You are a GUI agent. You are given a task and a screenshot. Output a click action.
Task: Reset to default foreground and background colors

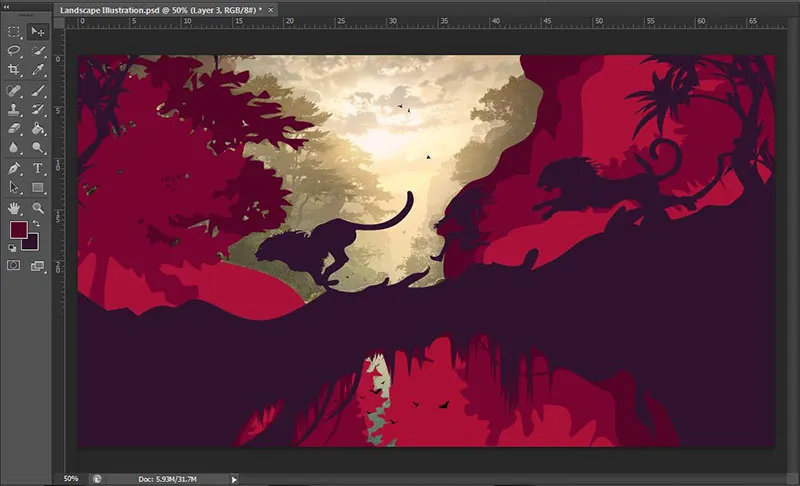13,247
